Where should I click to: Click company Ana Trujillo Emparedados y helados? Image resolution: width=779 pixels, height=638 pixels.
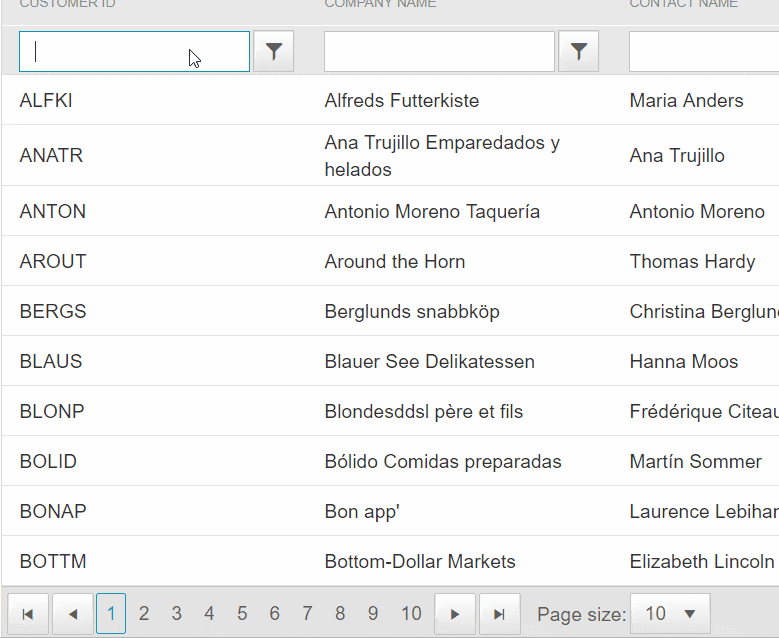point(442,156)
